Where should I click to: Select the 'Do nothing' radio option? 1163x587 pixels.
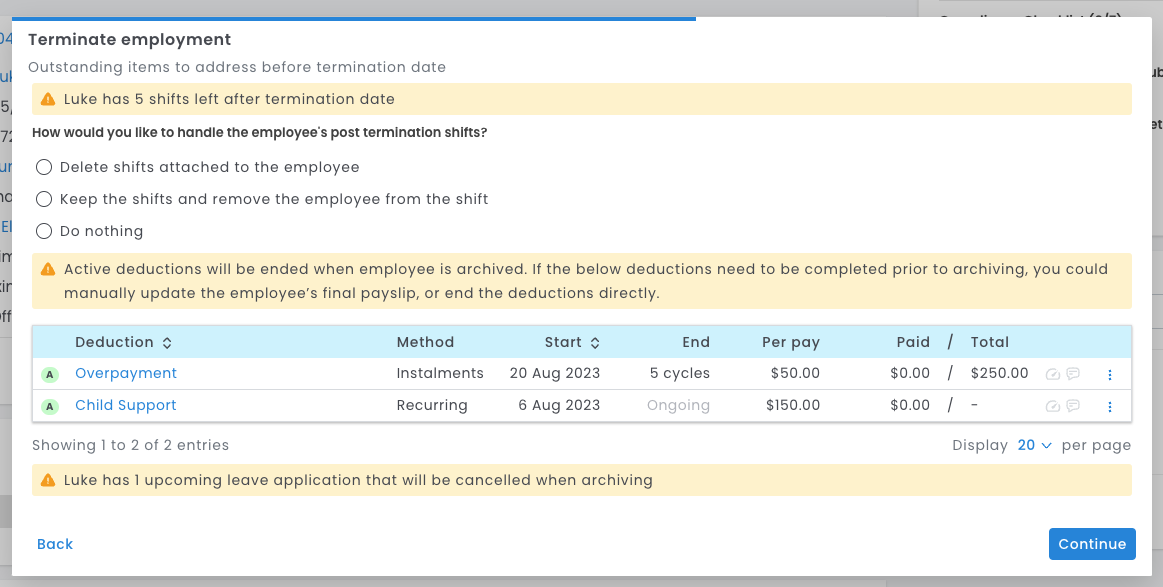coord(44,231)
